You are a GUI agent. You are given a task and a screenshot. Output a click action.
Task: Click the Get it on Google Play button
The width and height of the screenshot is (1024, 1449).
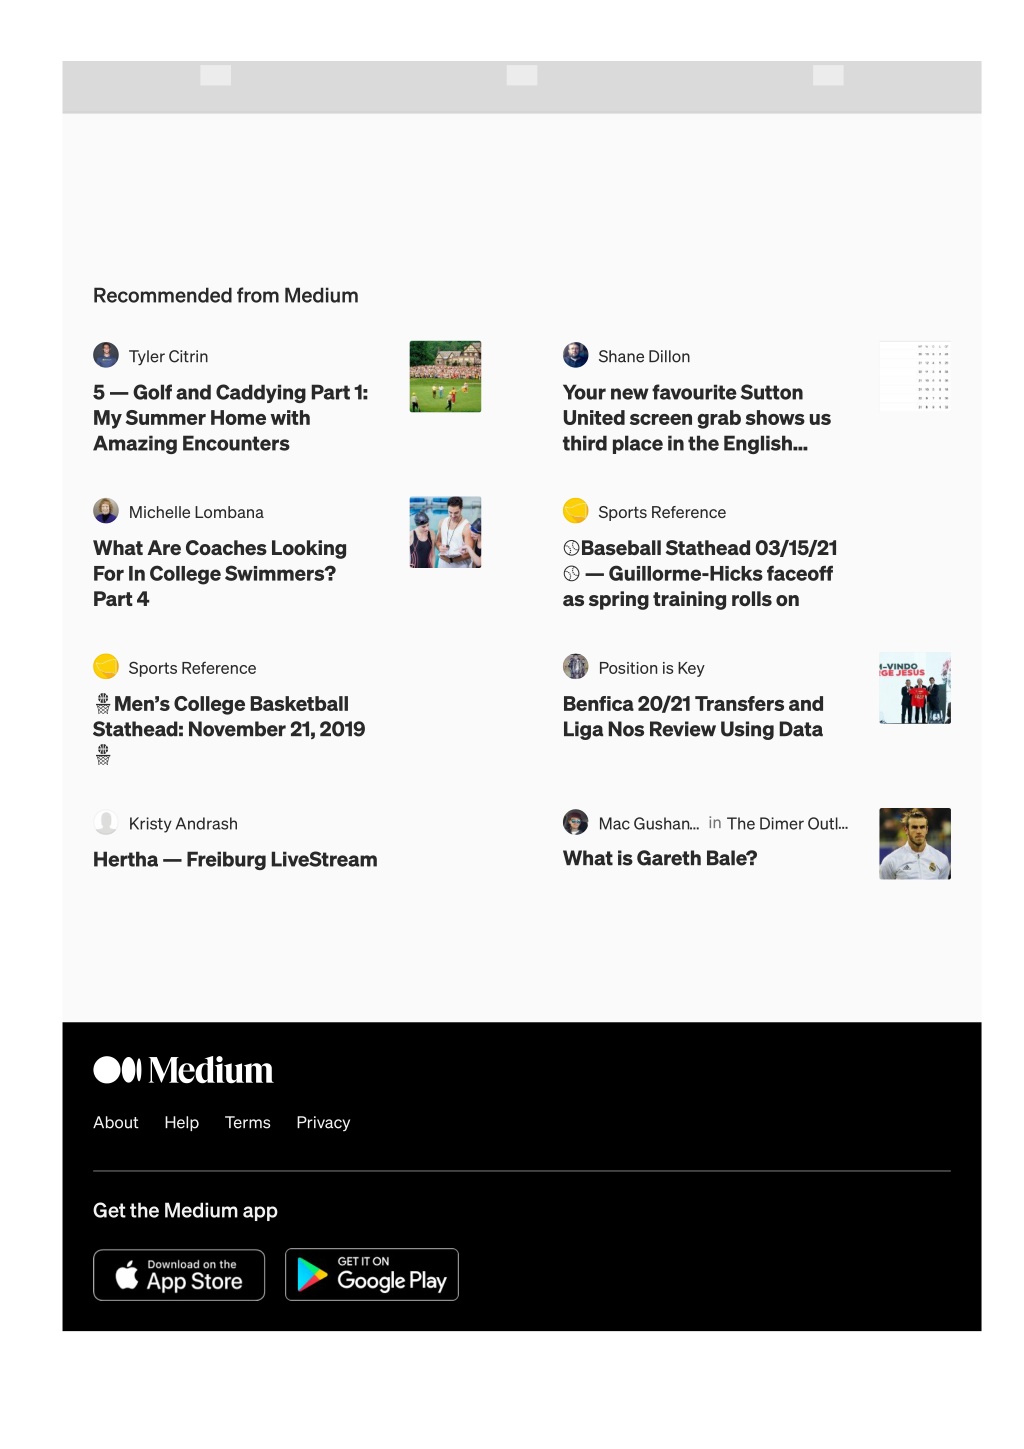click(372, 1275)
